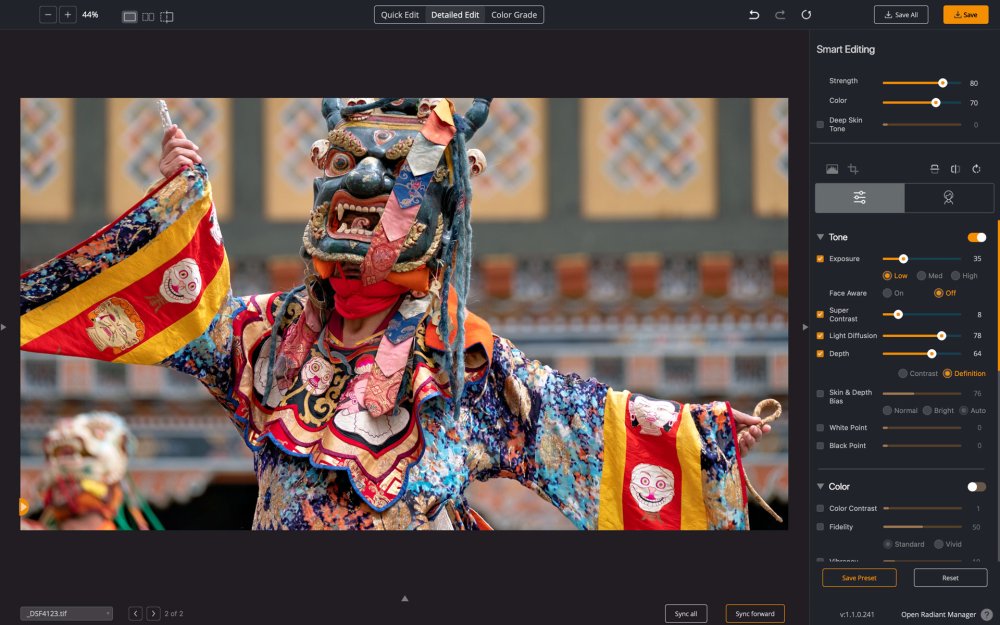Select Low exposure radio option
Screen dimensions: 1000x625
[886, 276]
